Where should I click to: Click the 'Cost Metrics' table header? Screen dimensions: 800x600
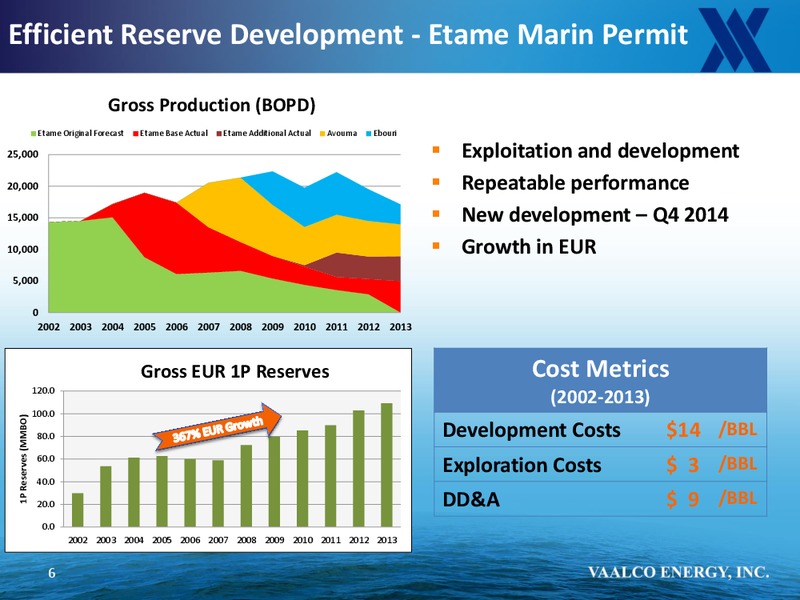point(601,369)
